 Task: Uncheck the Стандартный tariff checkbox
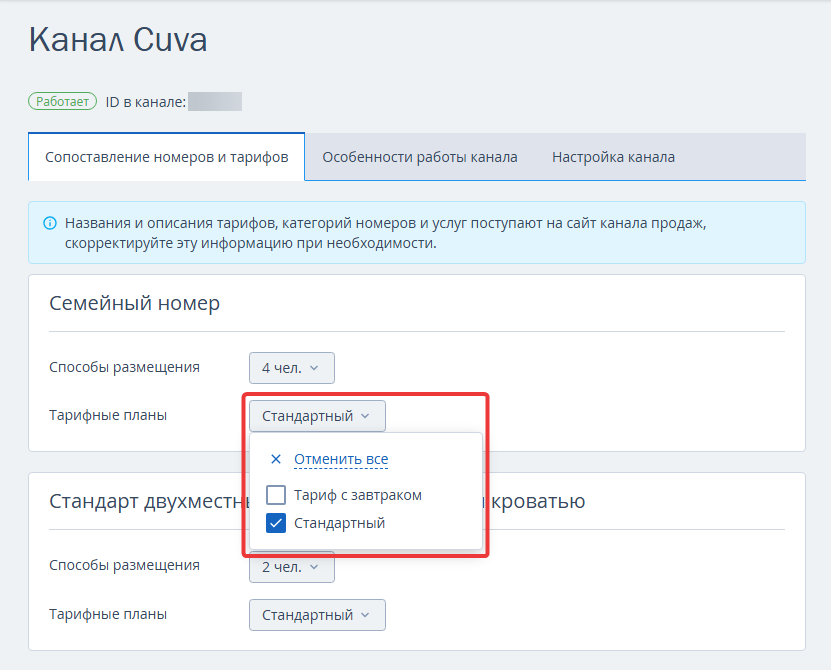[x=276, y=523]
